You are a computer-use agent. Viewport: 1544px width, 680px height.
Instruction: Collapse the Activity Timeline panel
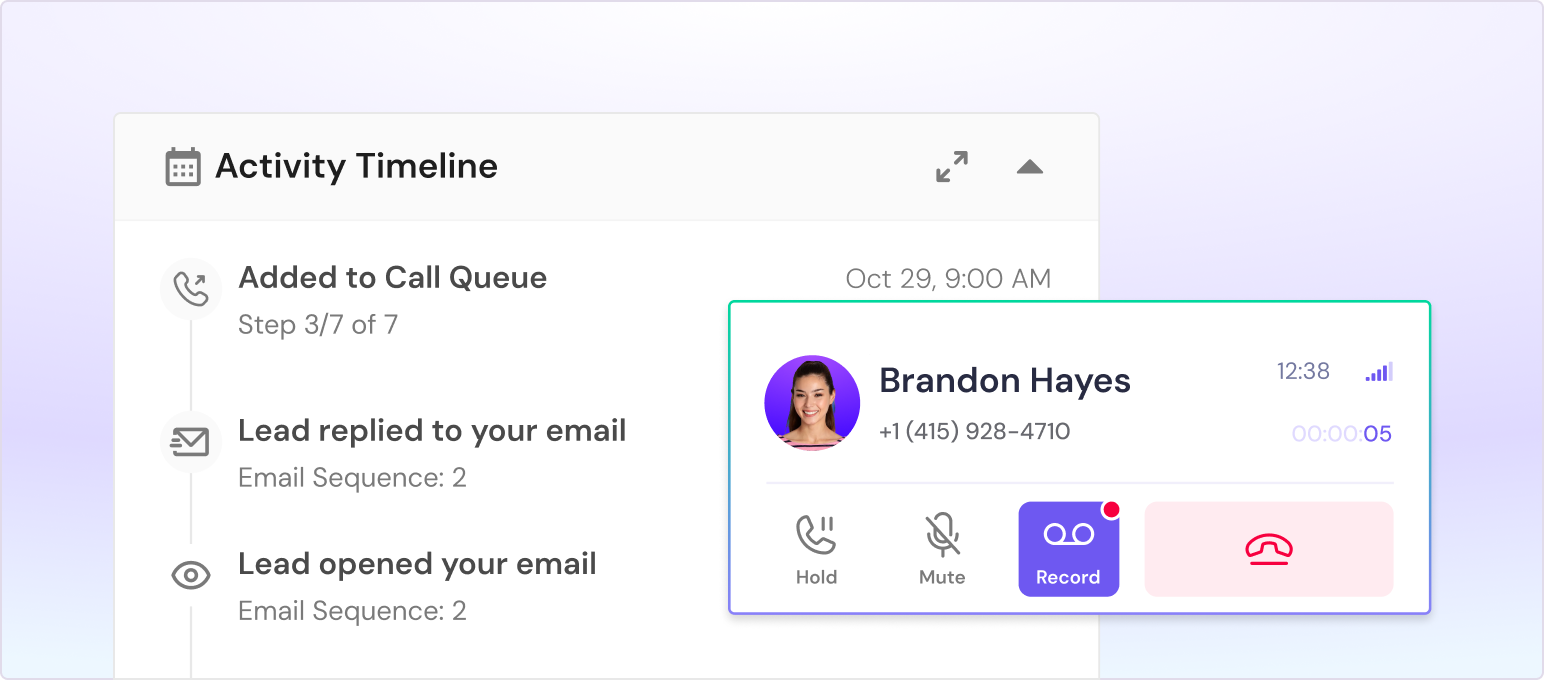tap(1030, 167)
